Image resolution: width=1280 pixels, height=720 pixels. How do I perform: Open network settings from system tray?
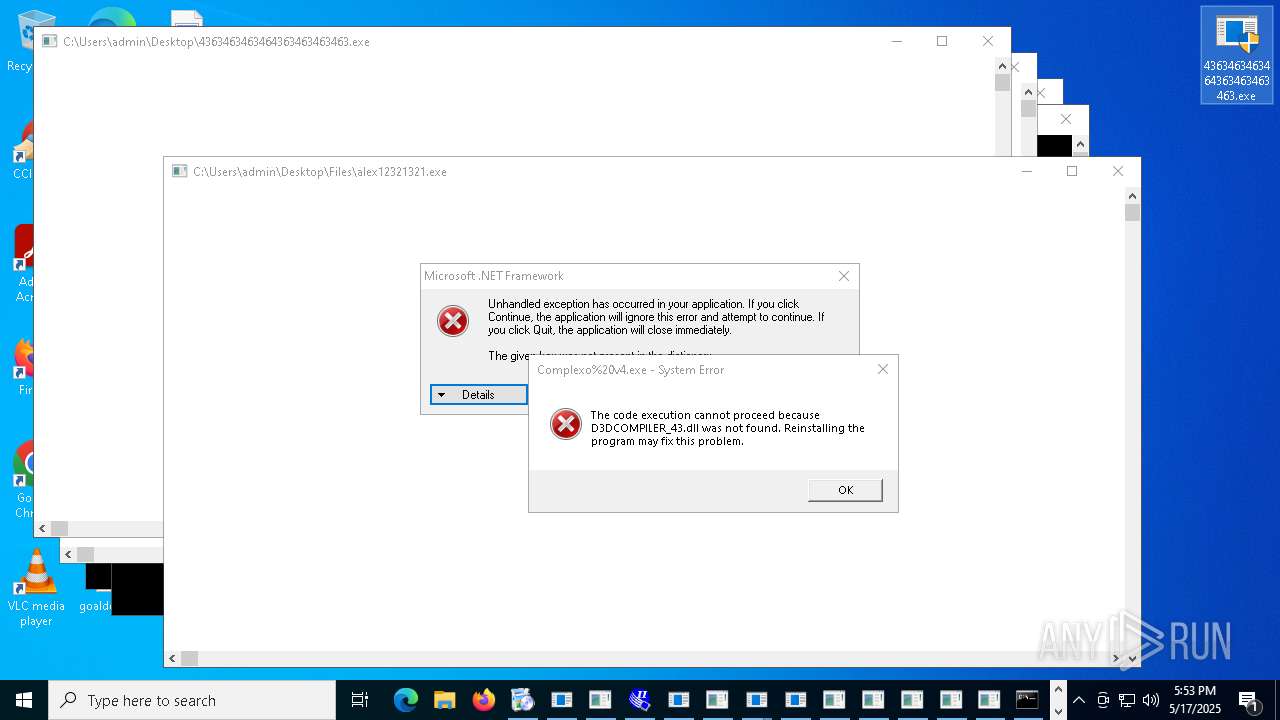coord(1127,700)
